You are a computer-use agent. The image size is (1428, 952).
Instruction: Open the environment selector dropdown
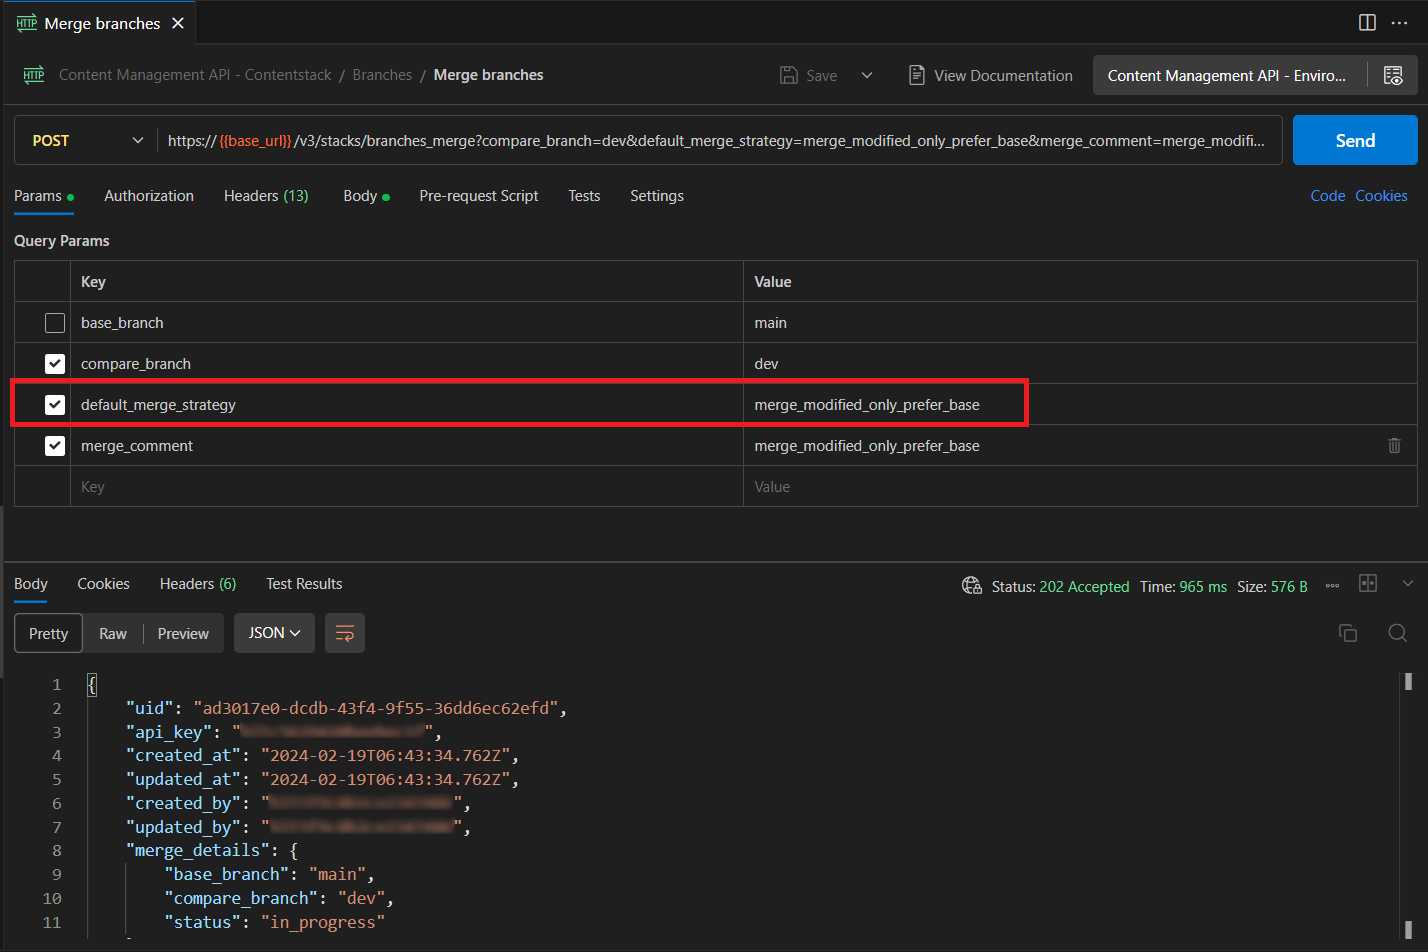[1227, 75]
